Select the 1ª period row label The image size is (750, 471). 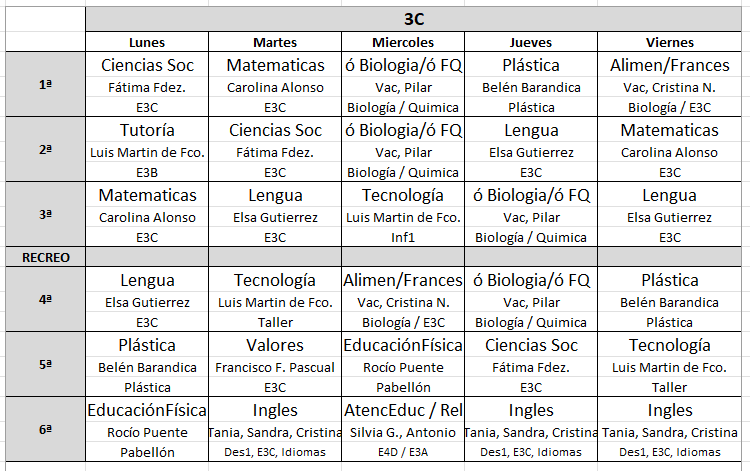point(45,85)
